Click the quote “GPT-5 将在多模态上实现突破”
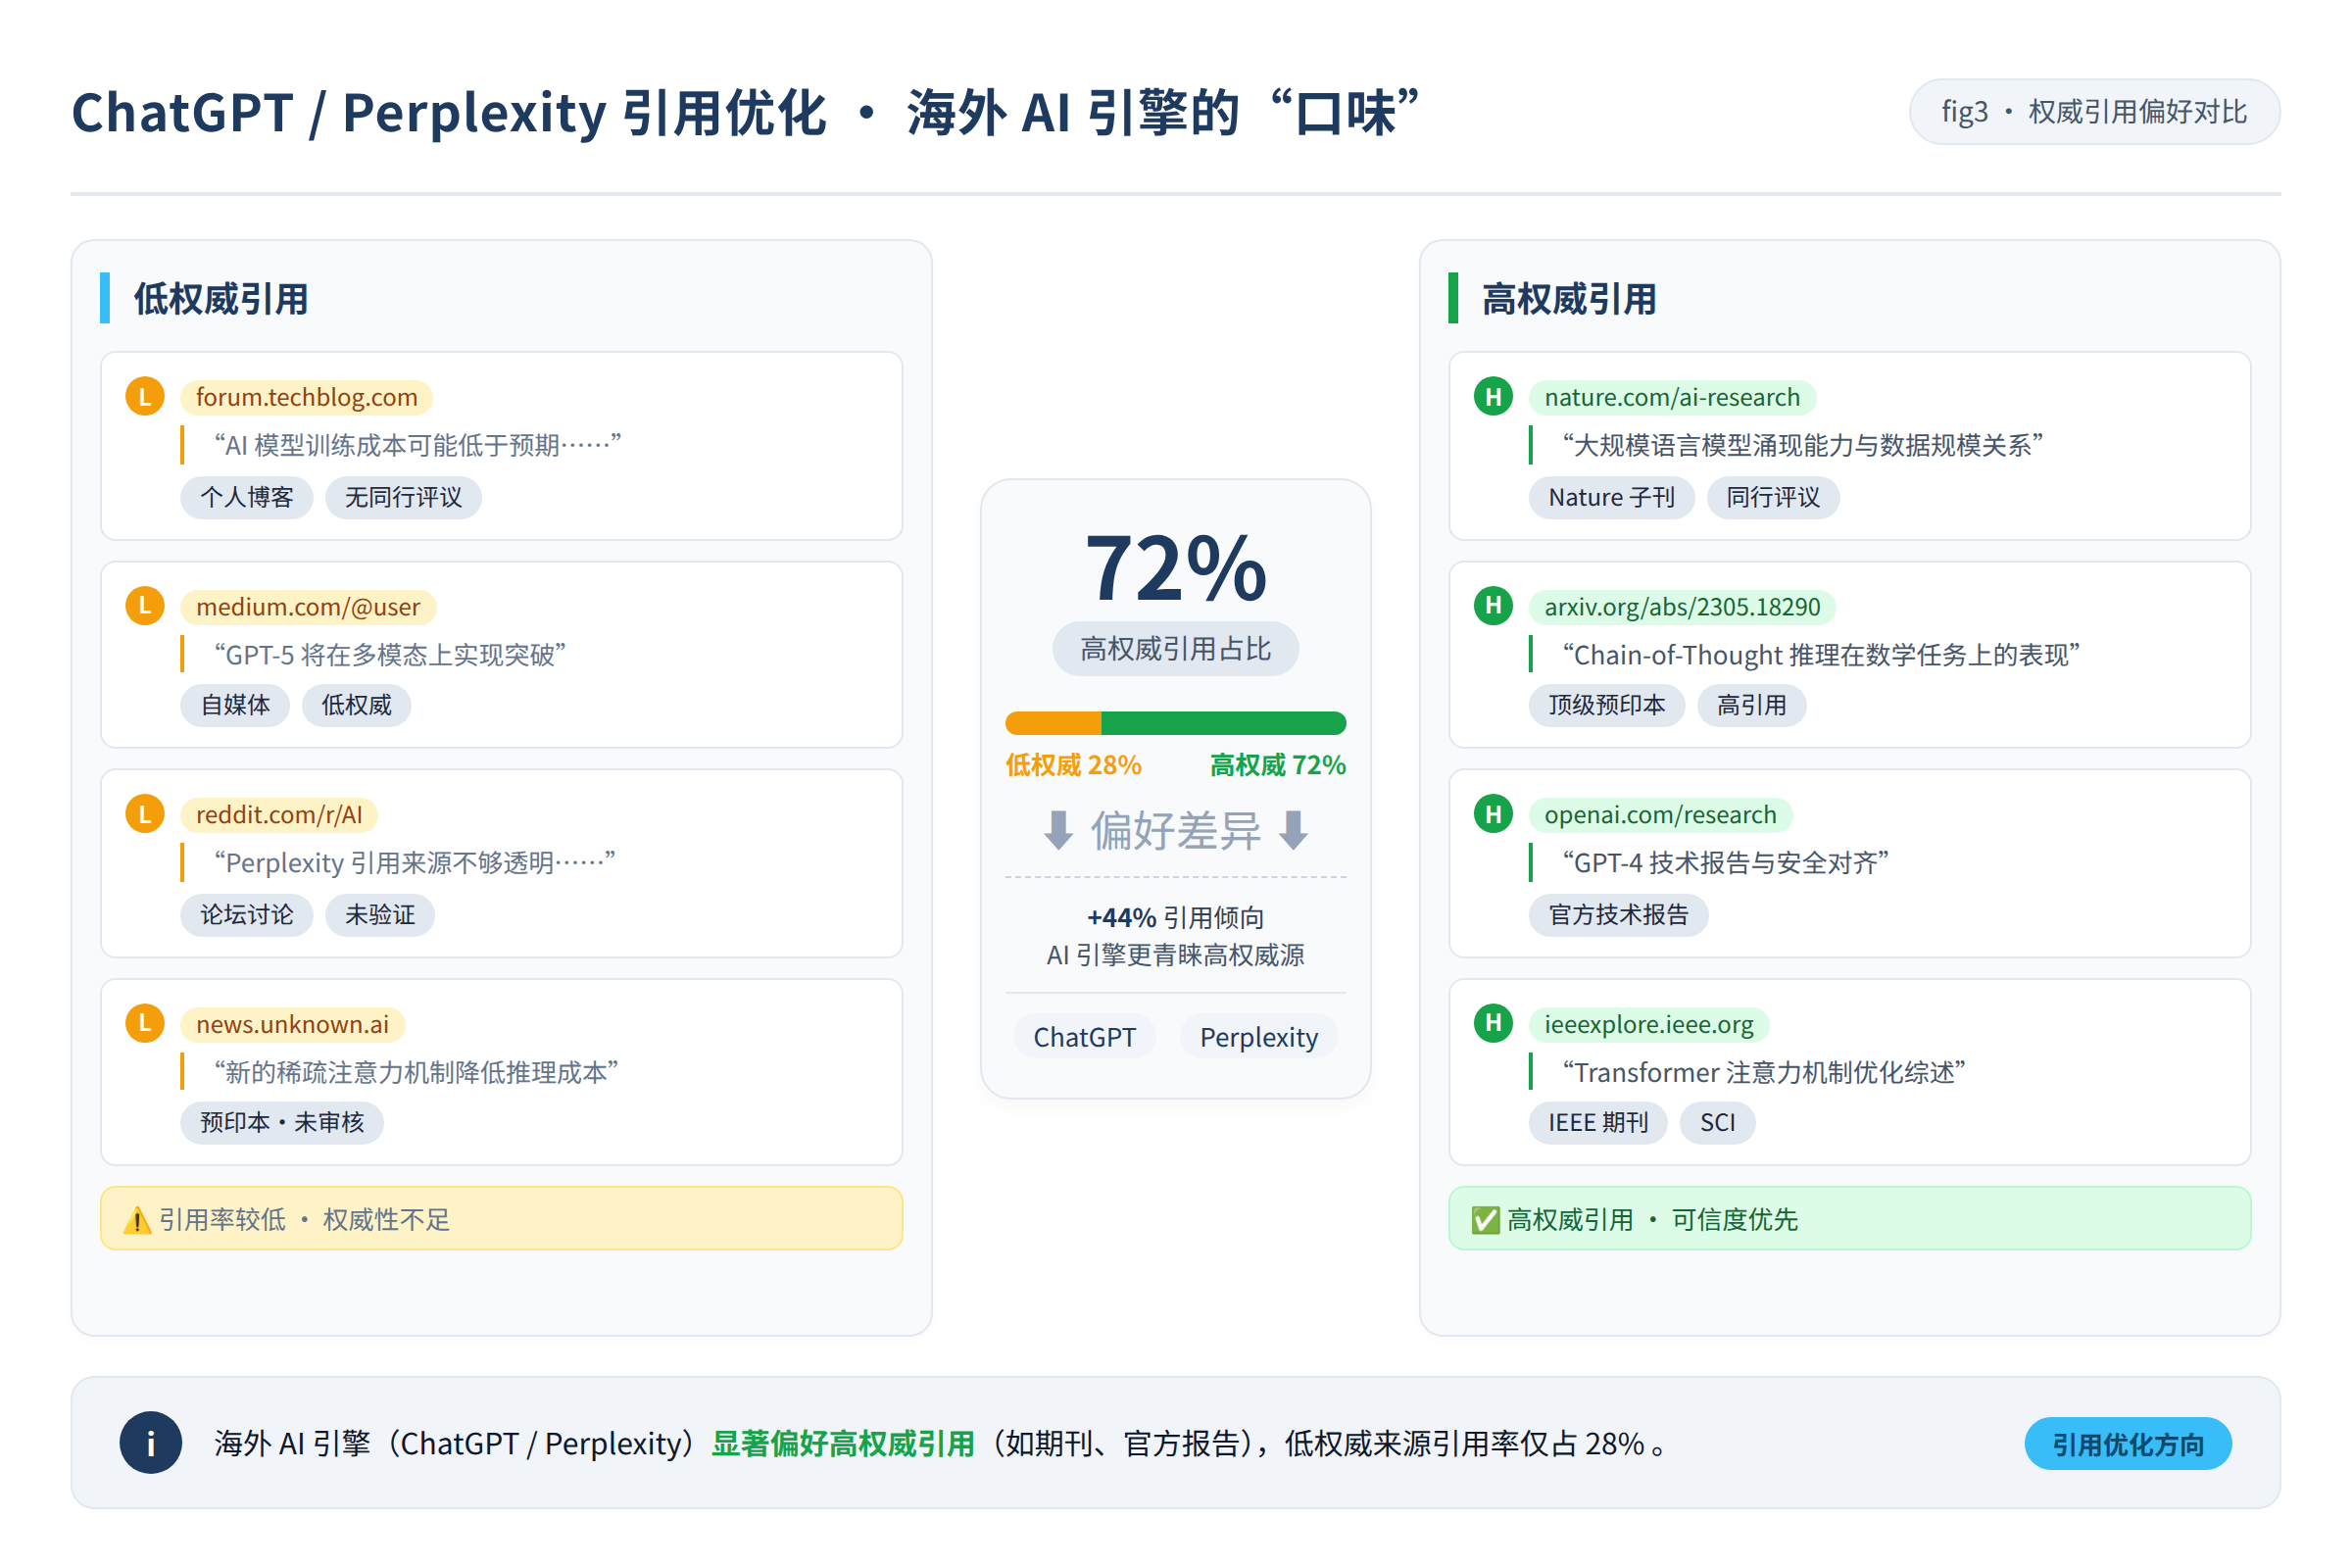 click(390, 655)
